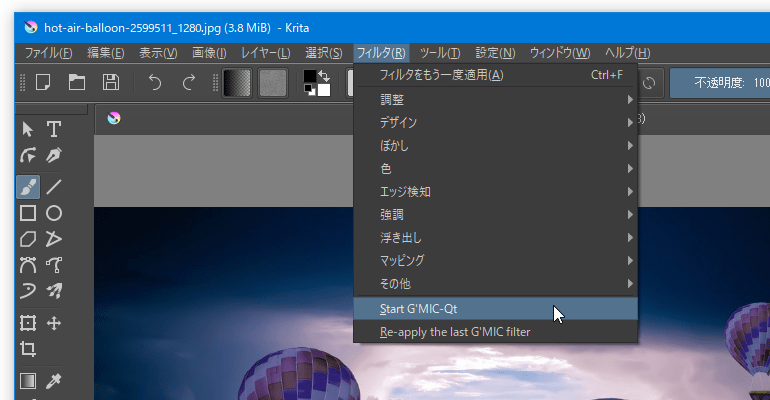Image resolution: width=770 pixels, height=400 pixels.
Task: Choose フィルタをもう一度適用(A) menu entry
Action: 495,75
